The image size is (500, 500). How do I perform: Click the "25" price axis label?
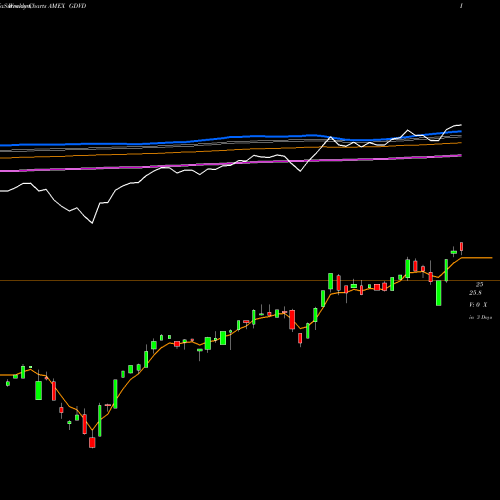coord(479,285)
